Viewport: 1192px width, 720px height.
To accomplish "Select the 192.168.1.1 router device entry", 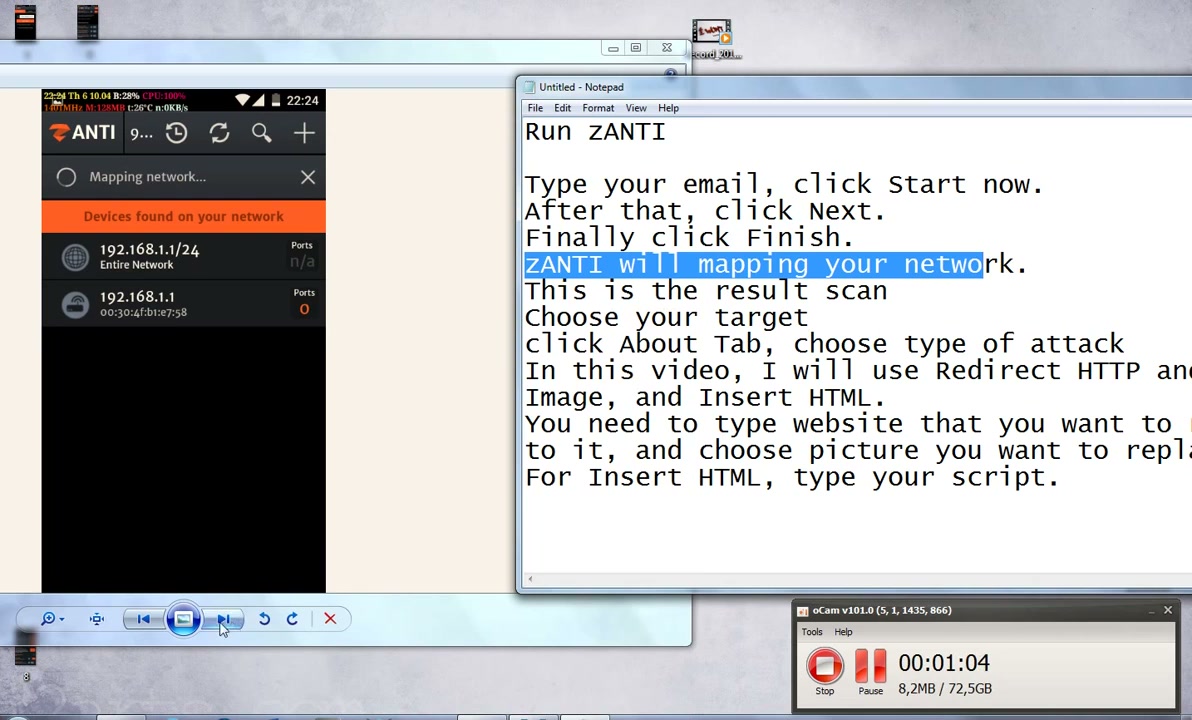I will click(x=184, y=303).
